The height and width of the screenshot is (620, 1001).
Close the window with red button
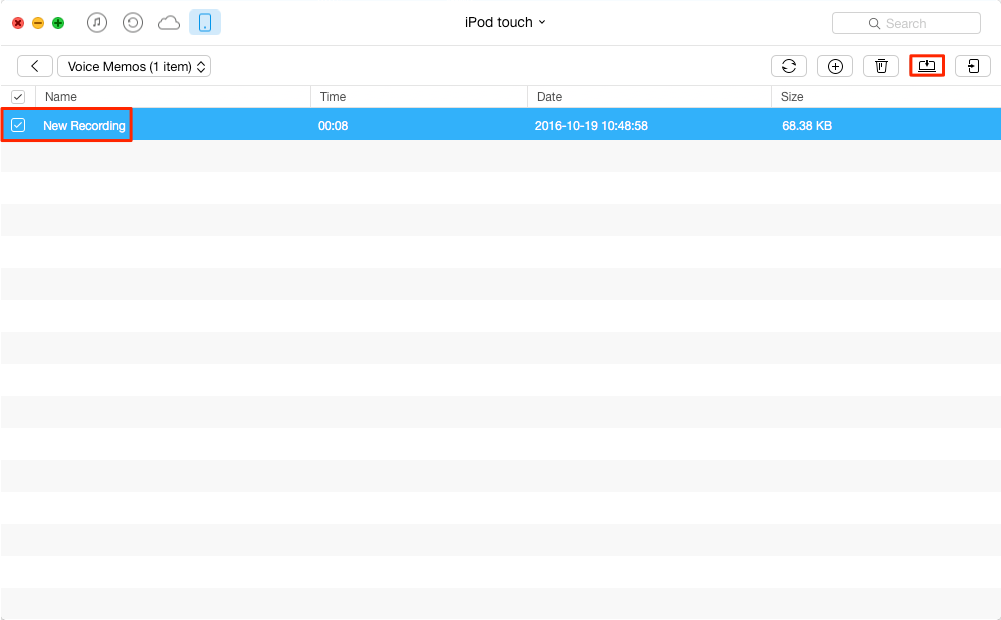pos(18,23)
